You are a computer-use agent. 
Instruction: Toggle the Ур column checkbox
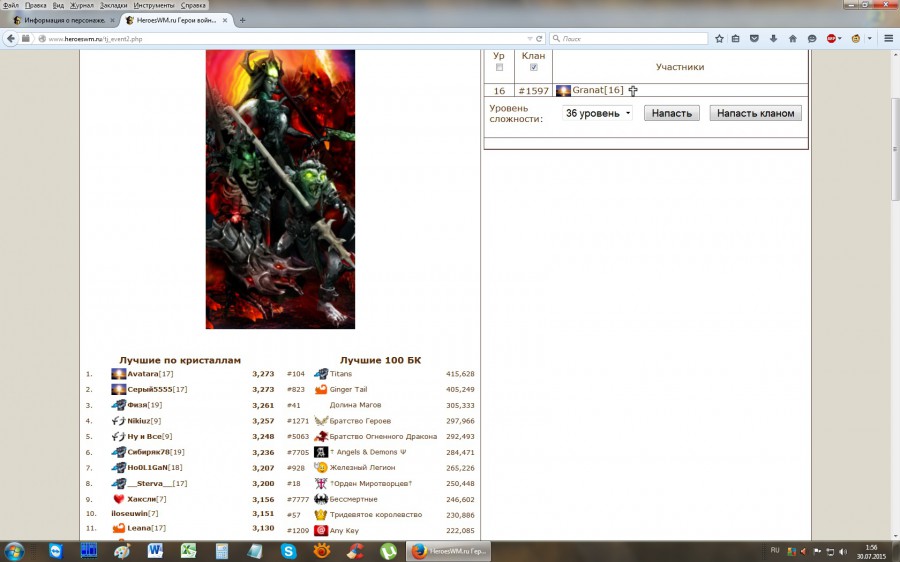point(499,67)
